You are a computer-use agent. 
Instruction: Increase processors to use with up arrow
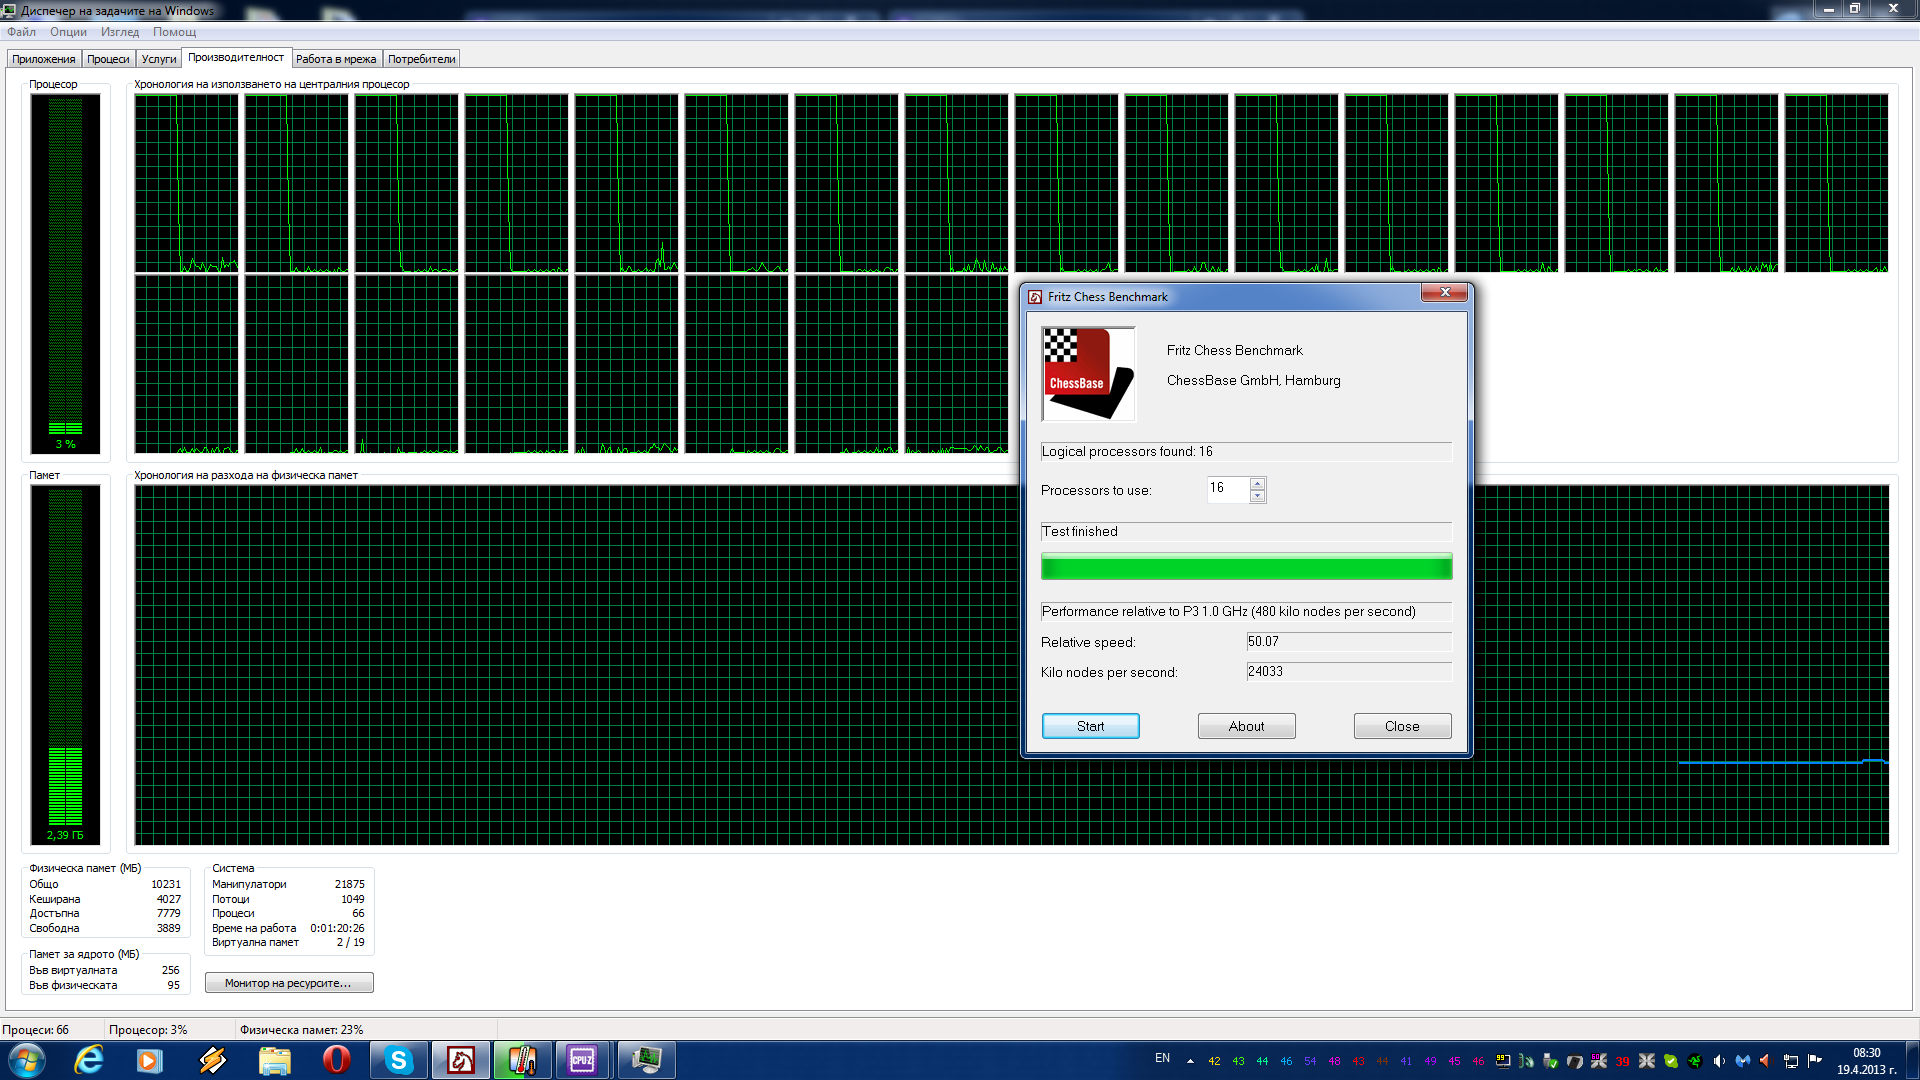click(x=1258, y=484)
